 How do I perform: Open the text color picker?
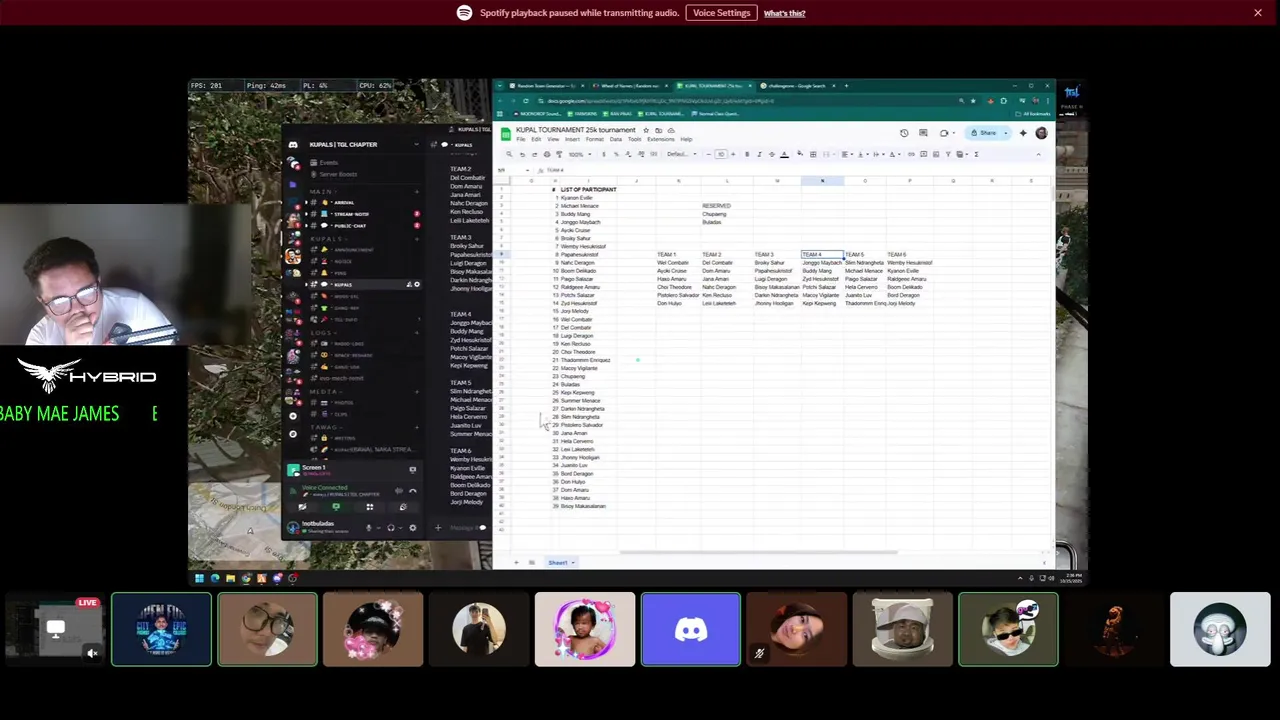784,154
